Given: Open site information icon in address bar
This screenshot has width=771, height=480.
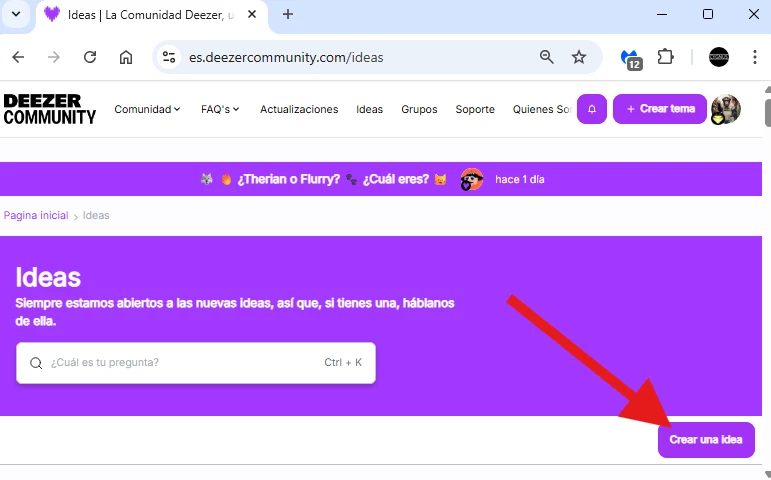Looking at the screenshot, I should coord(169,57).
